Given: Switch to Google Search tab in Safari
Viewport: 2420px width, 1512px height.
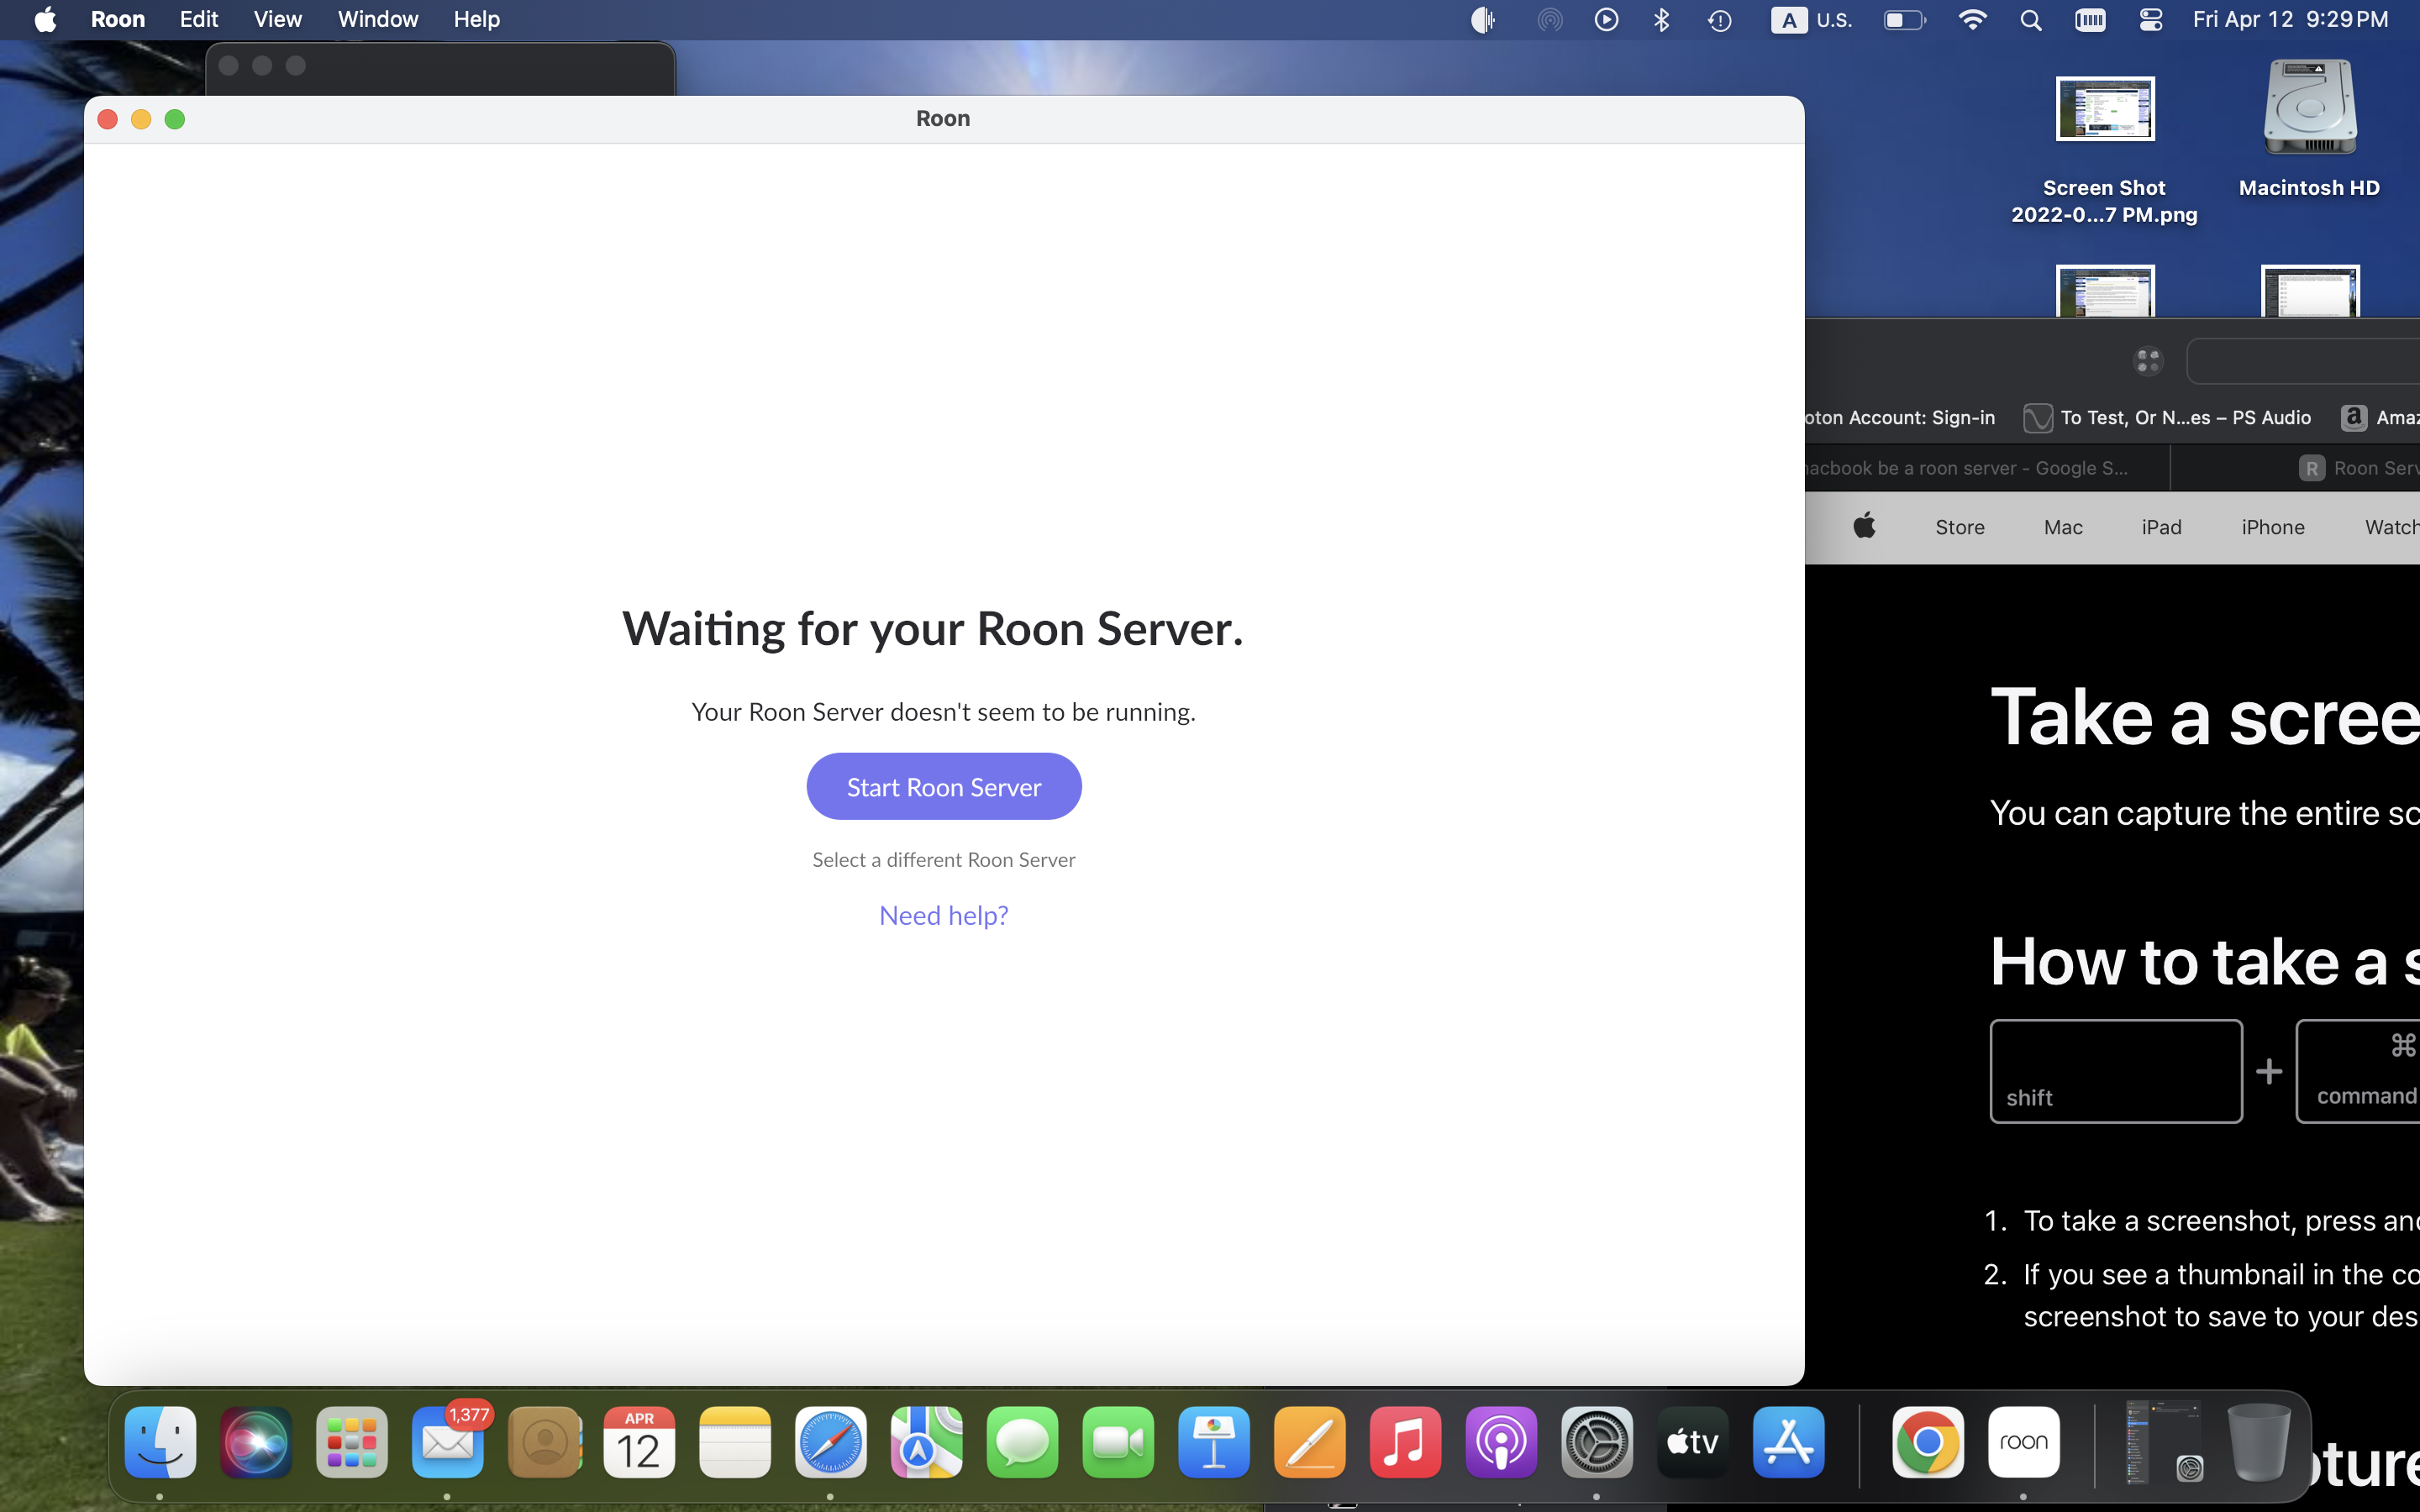Looking at the screenshot, I should click(x=1986, y=468).
